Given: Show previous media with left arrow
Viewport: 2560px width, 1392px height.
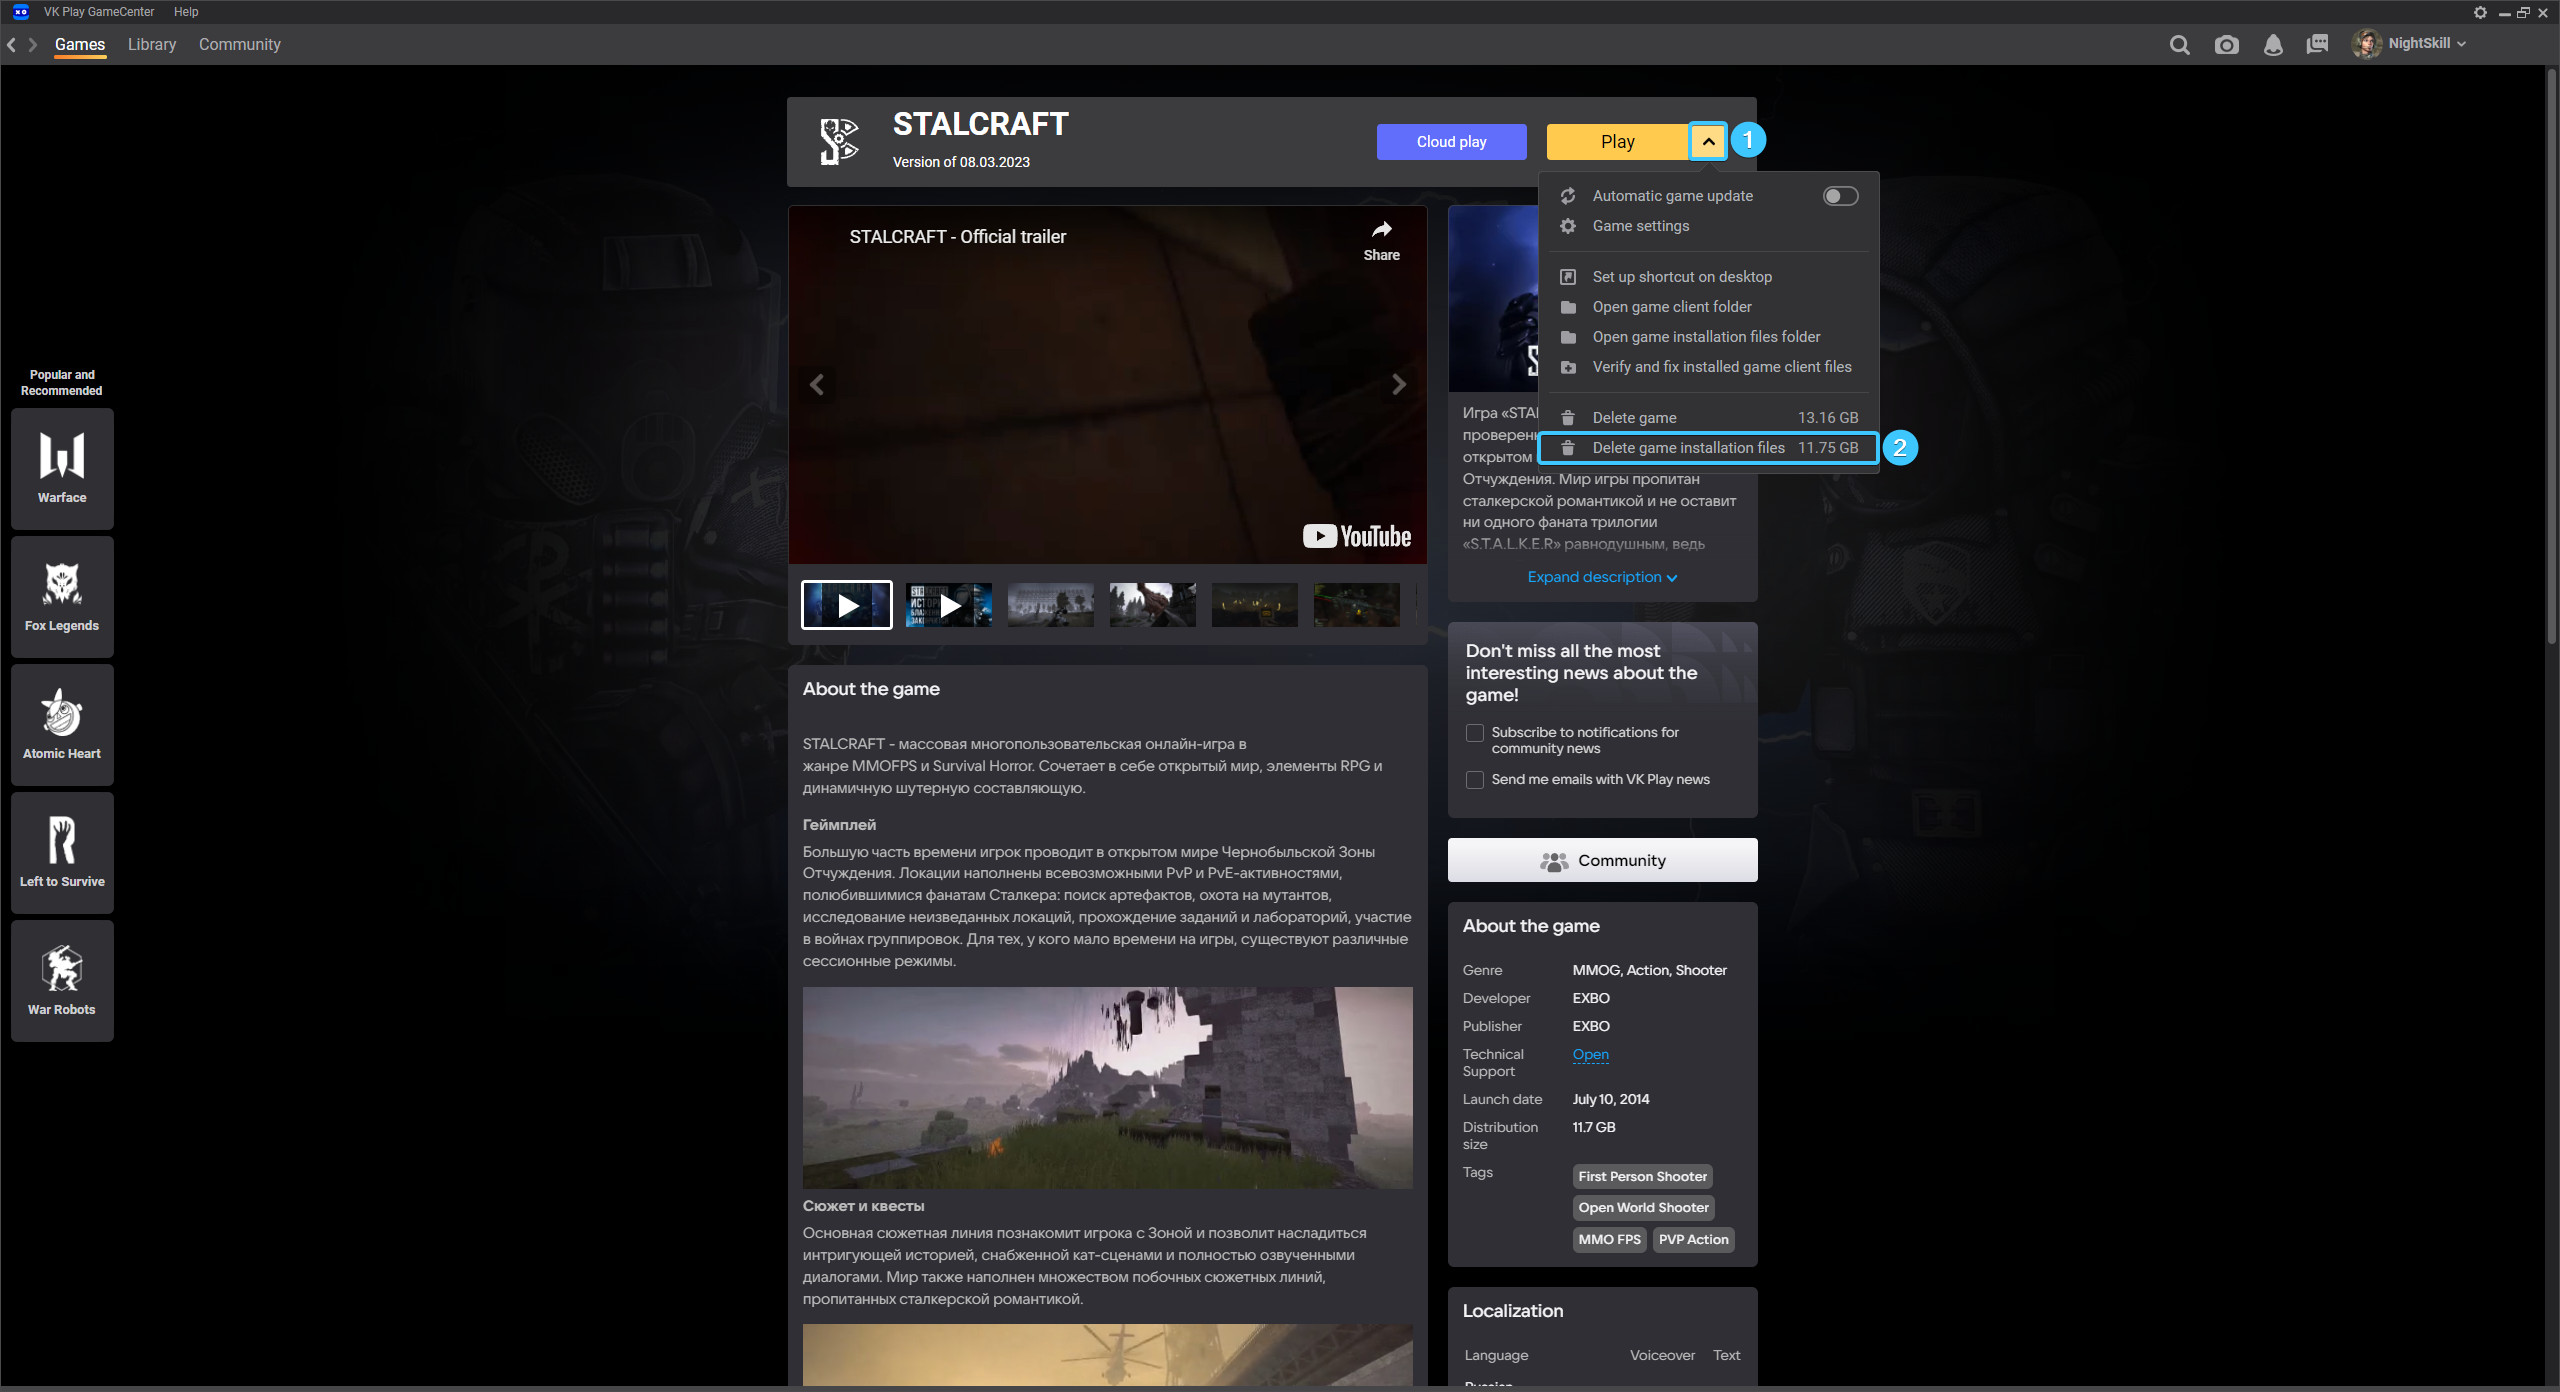Looking at the screenshot, I should (817, 384).
